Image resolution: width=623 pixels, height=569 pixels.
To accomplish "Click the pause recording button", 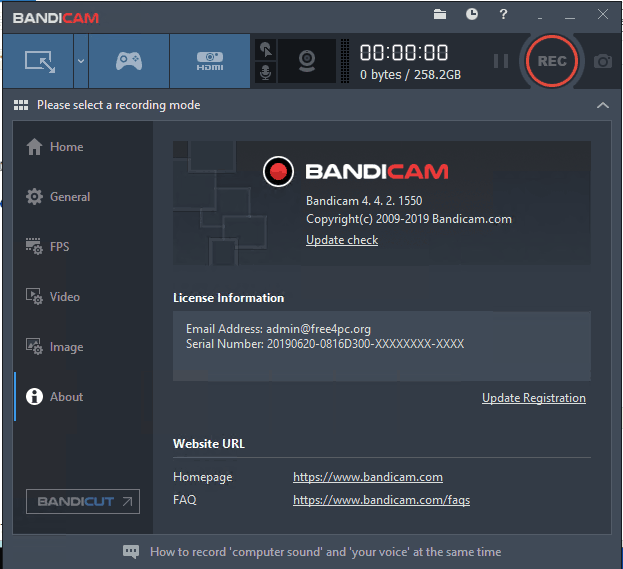I will pos(501,61).
